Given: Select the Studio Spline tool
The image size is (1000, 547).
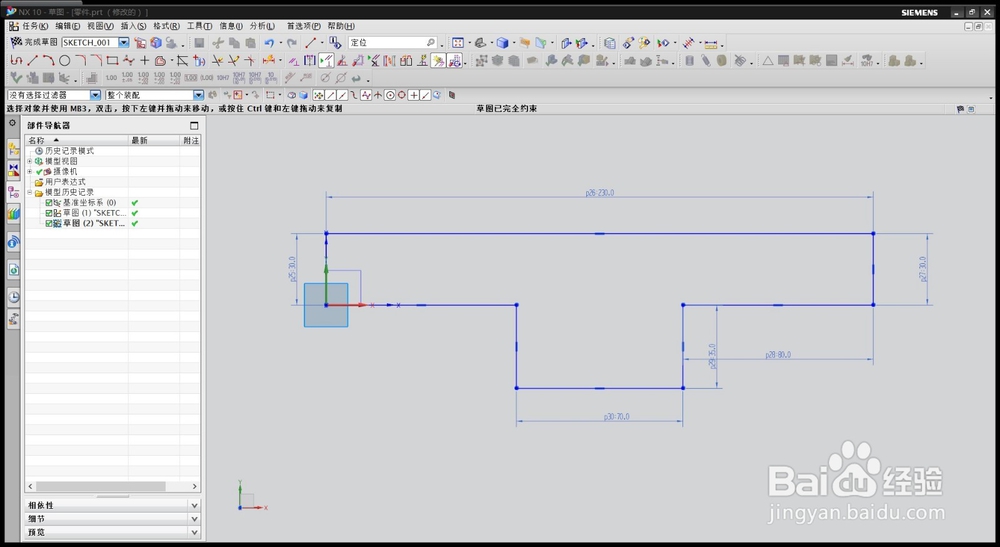Looking at the screenshot, I should click(x=129, y=61).
